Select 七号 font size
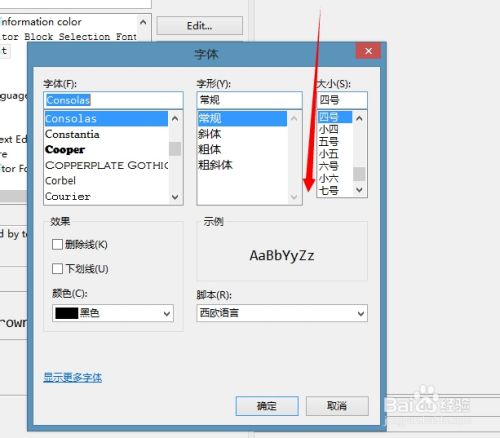The image size is (500, 438). [x=329, y=191]
